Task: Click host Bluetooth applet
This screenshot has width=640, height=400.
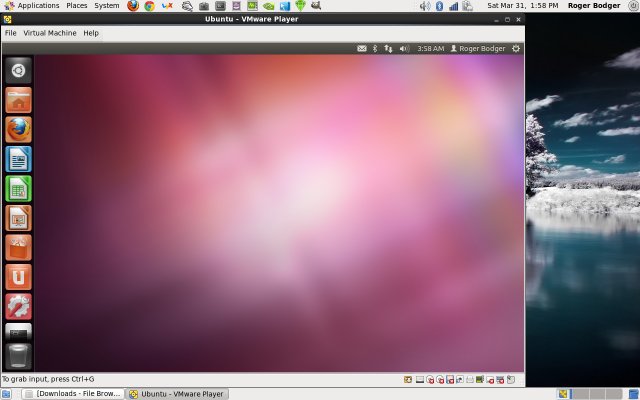Action: 439,6
